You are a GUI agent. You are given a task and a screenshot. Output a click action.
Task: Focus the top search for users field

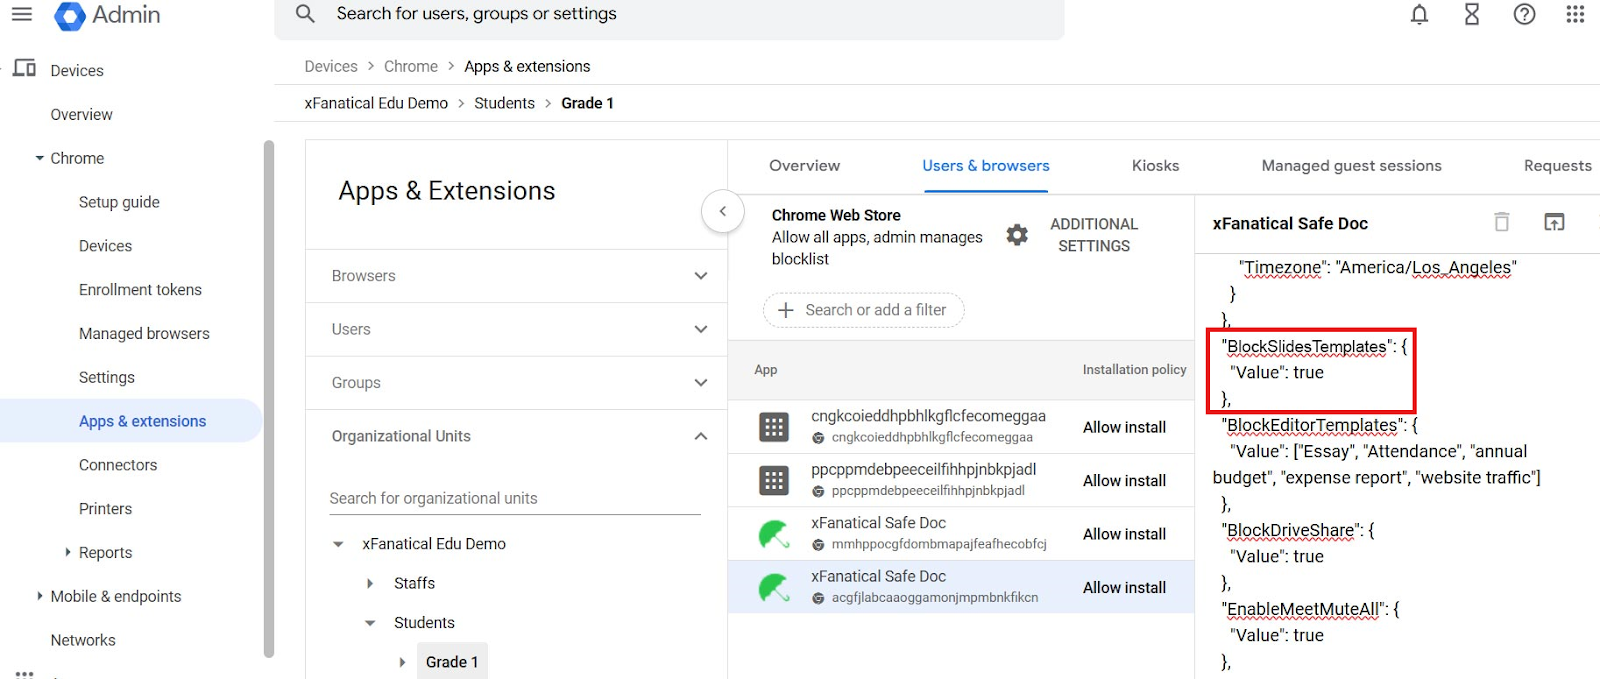669,15
